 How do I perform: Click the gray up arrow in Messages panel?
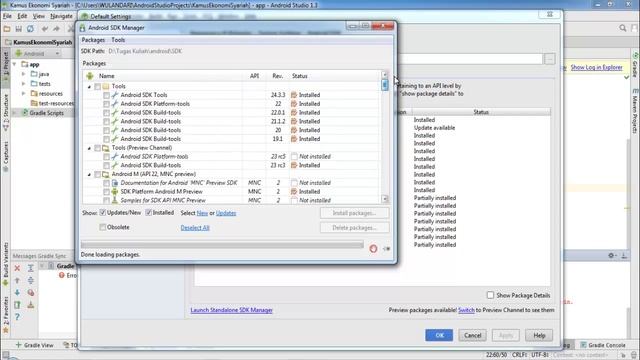[17, 280]
